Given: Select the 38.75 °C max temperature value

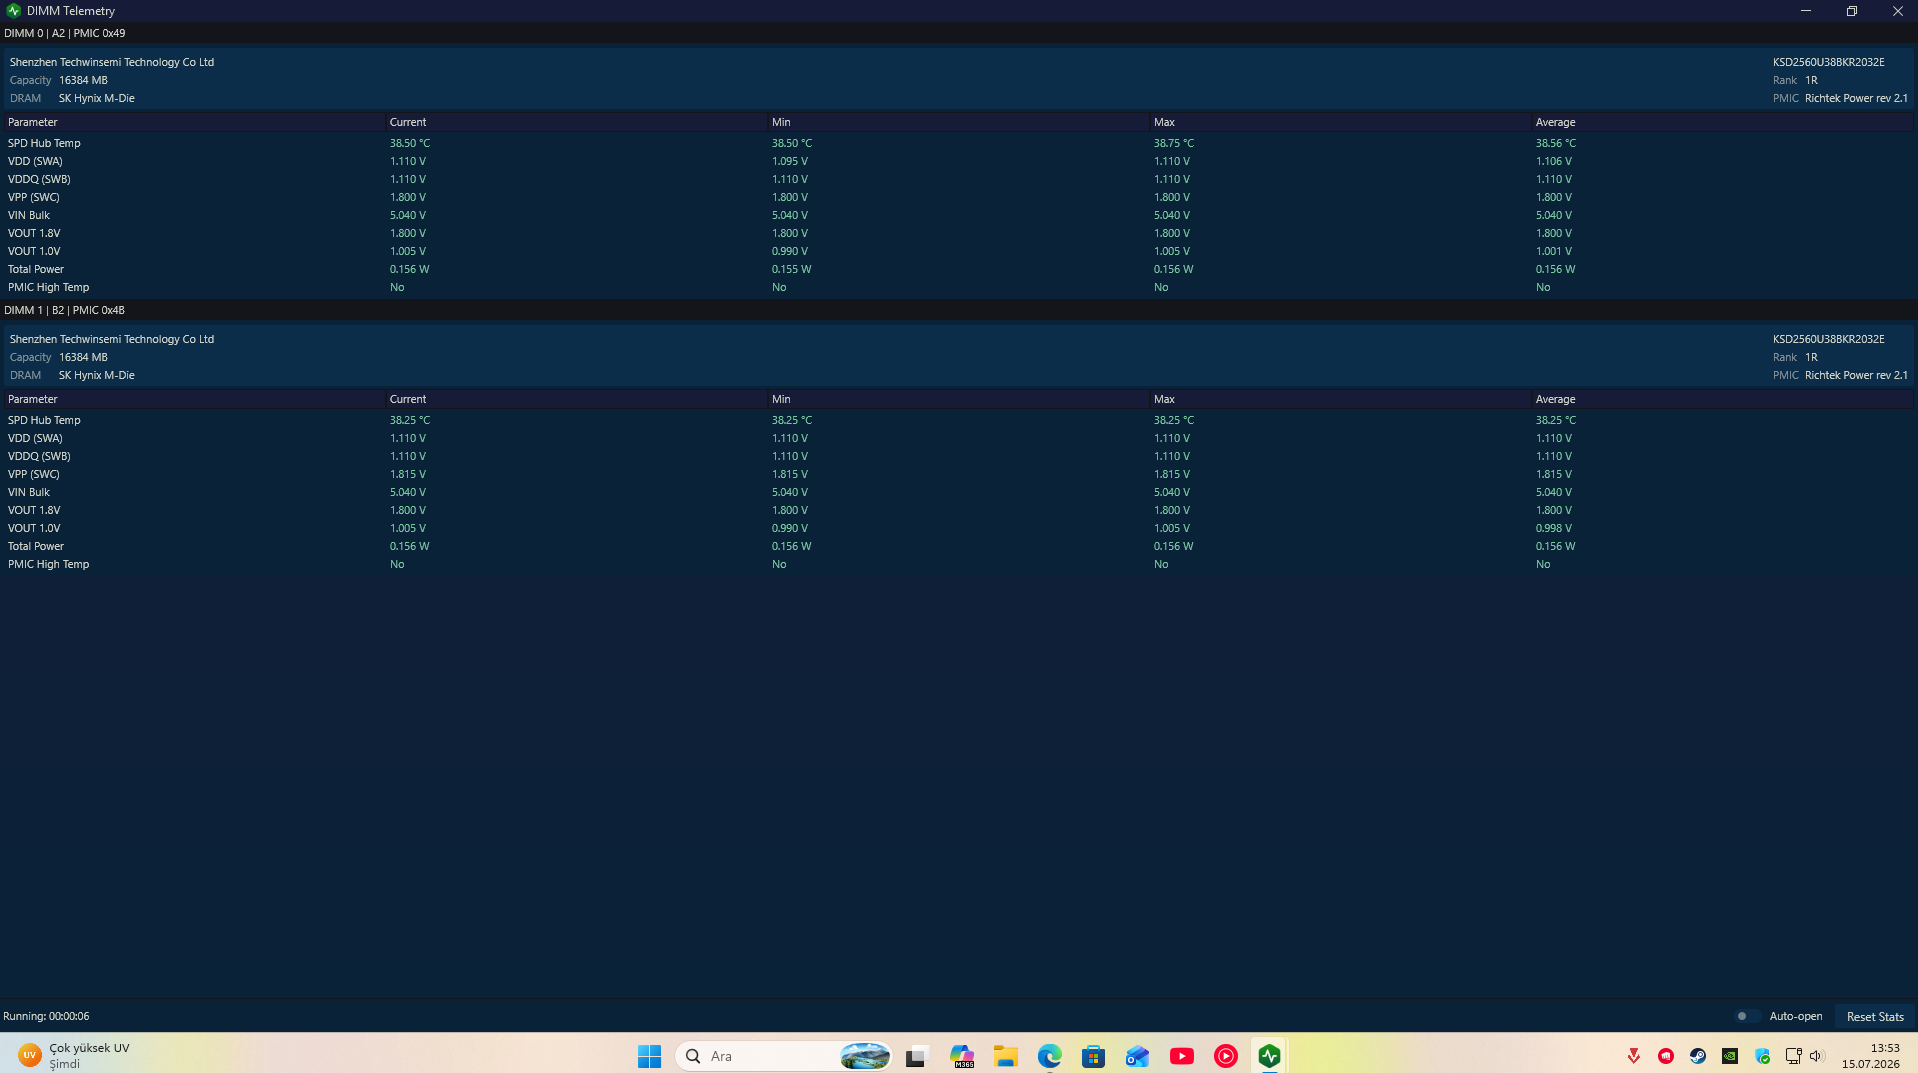Looking at the screenshot, I should click(x=1174, y=143).
